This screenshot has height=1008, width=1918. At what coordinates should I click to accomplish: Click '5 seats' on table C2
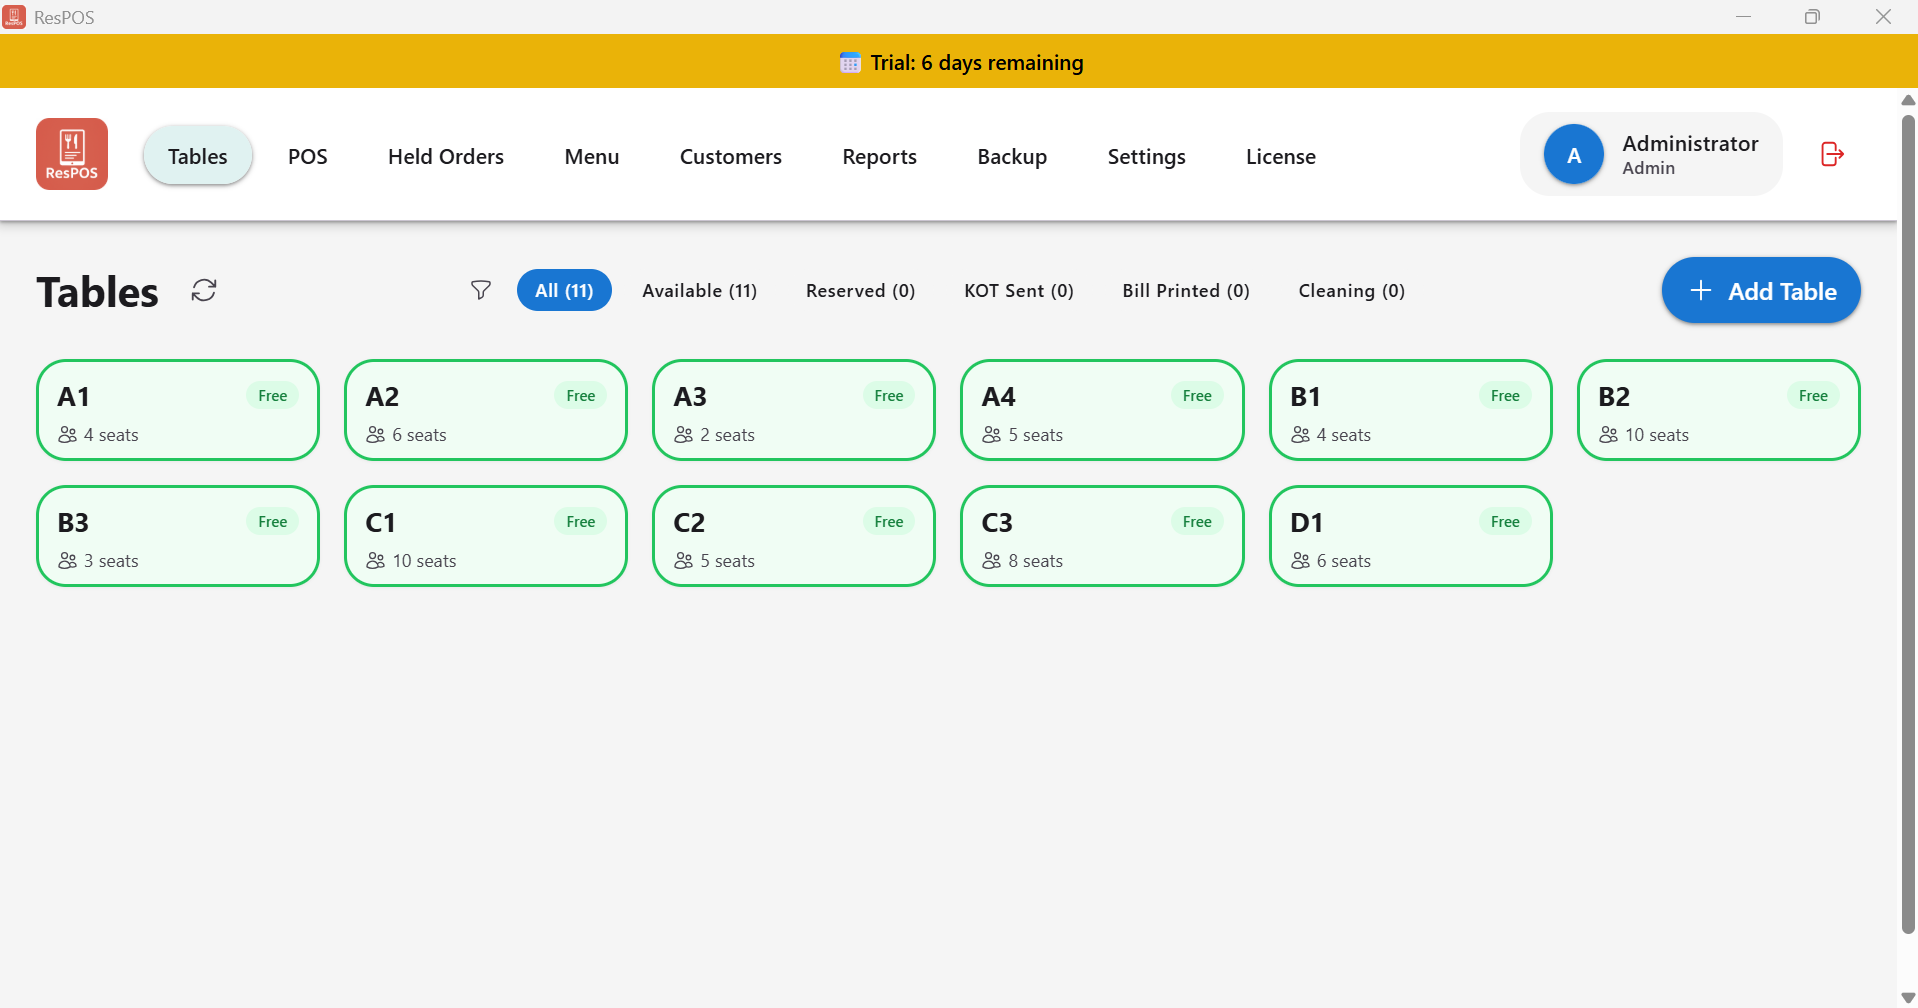click(727, 561)
